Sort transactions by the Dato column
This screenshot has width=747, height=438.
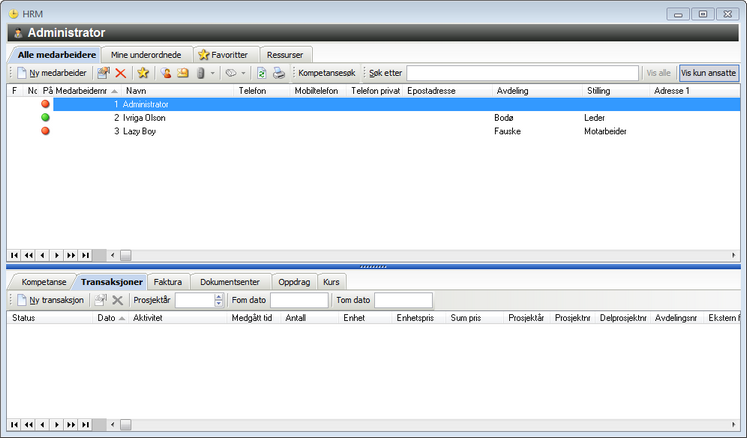click(x=111, y=318)
